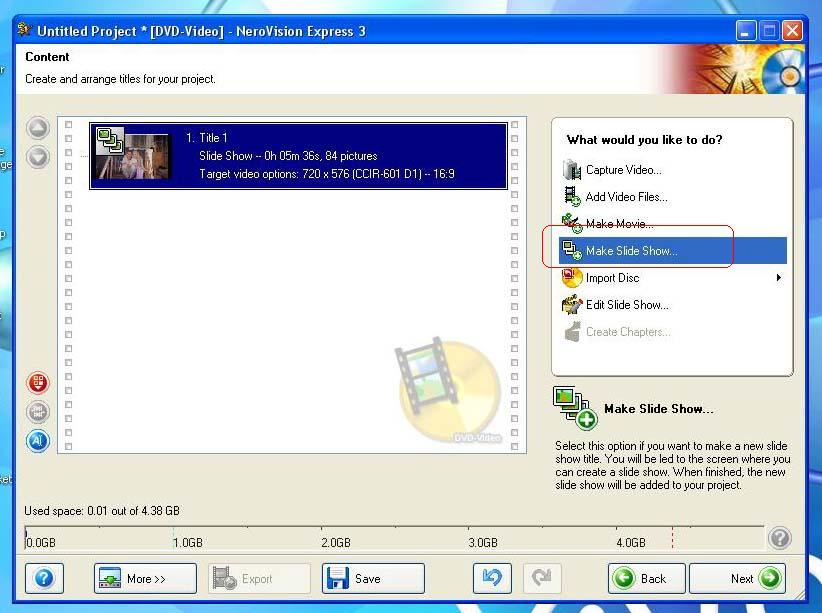Close the NeroVision Express window

792,31
